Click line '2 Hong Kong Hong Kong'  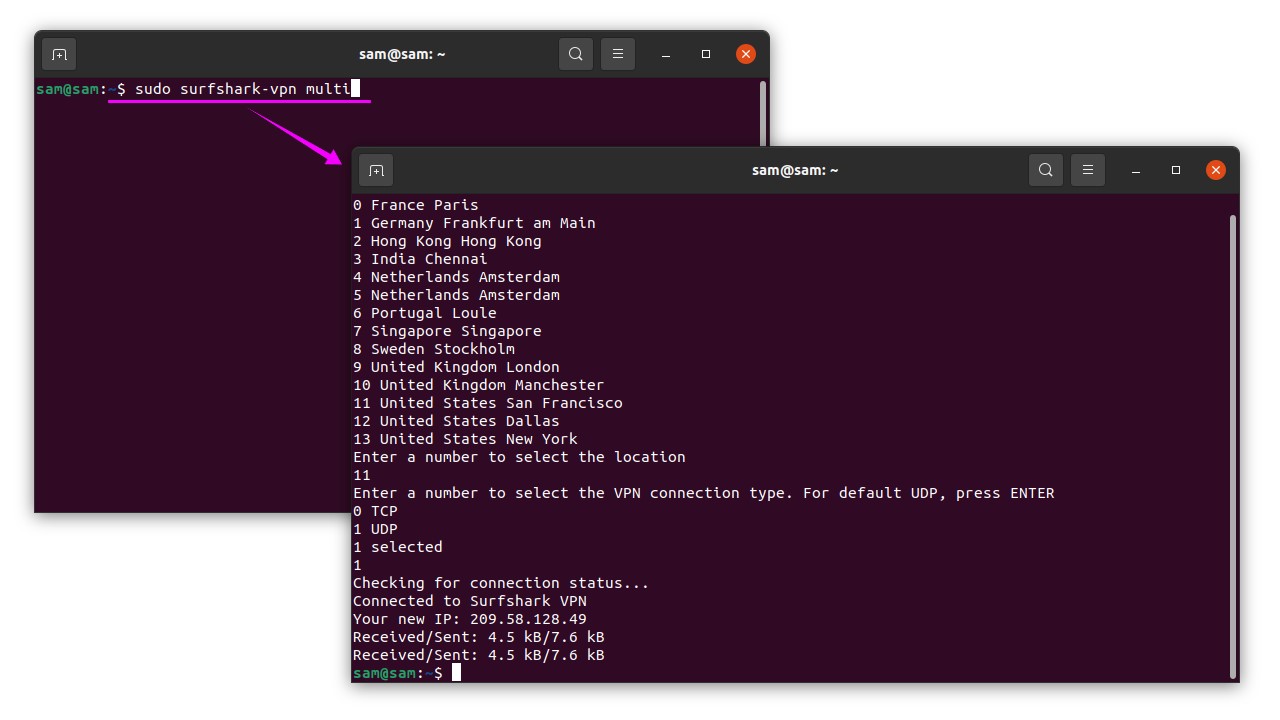[447, 241]
